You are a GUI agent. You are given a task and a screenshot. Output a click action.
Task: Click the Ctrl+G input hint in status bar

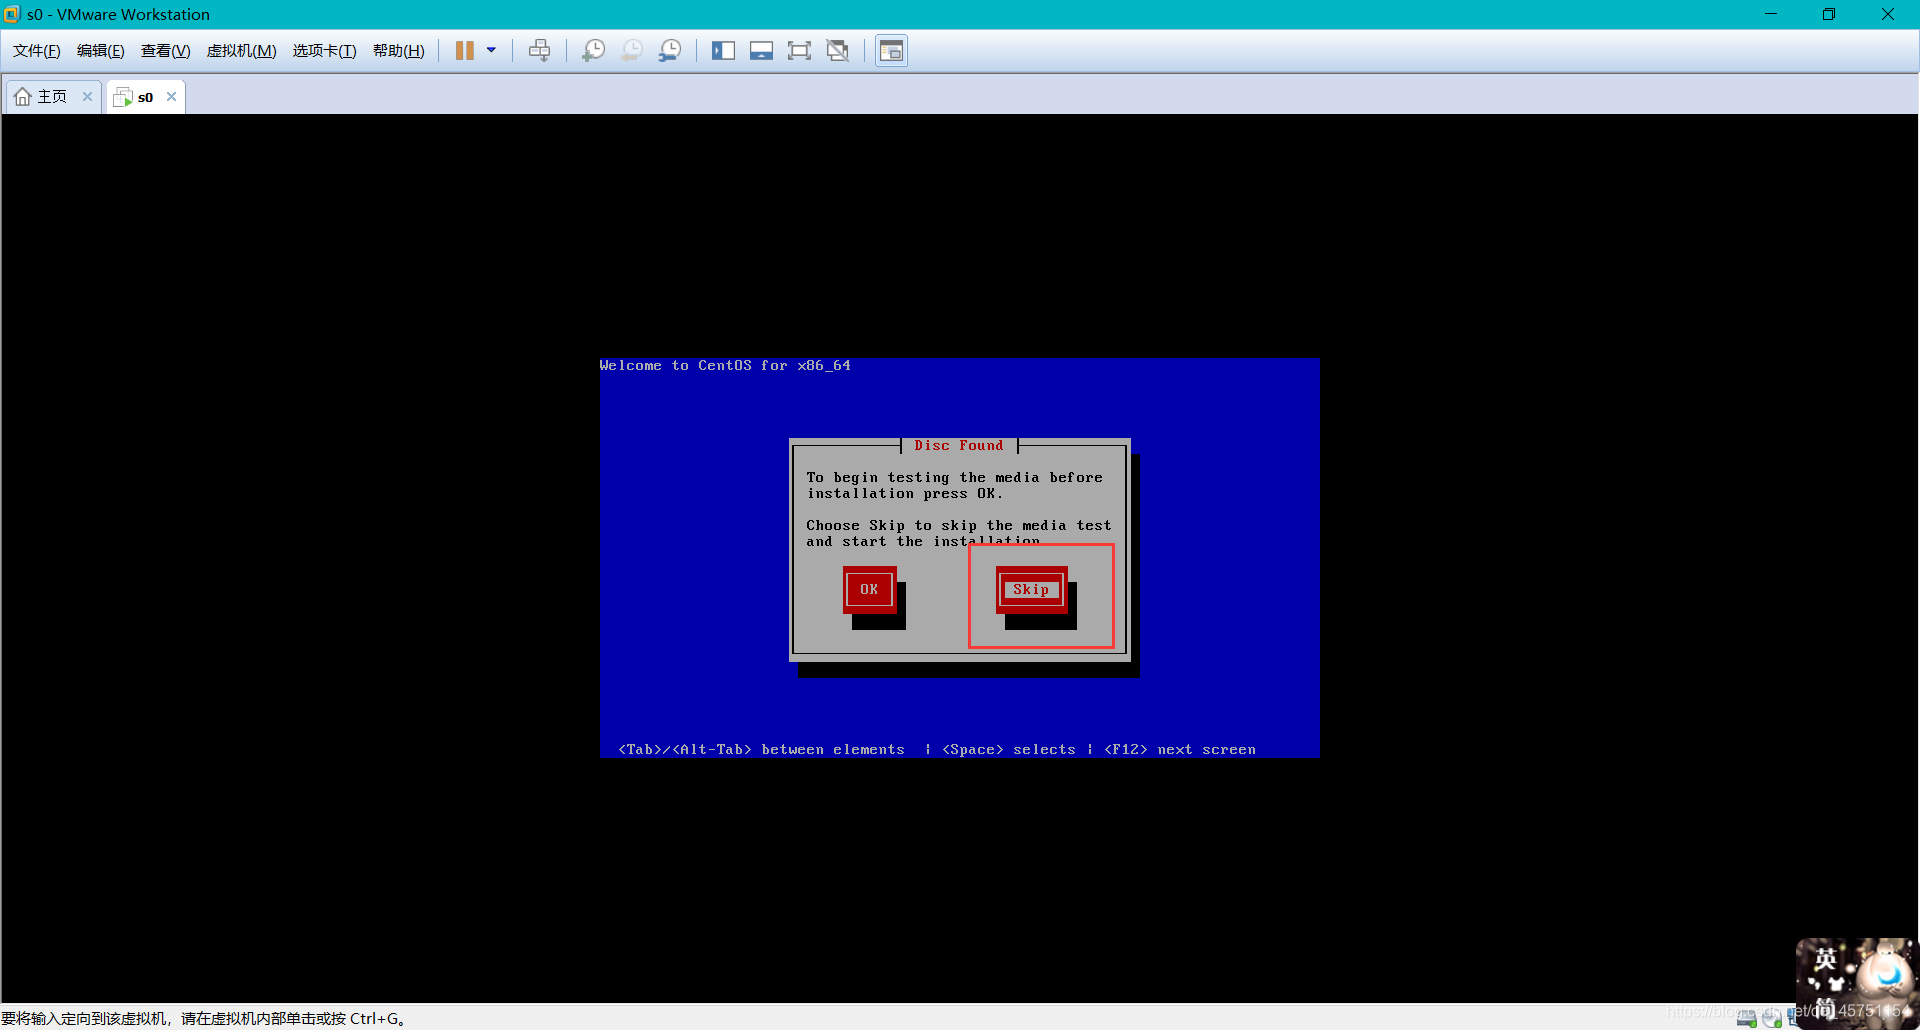204,1019
